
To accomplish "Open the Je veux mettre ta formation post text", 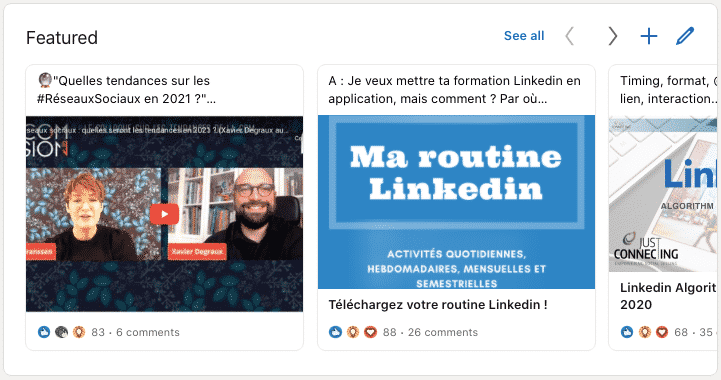I will click(x=454, y=90).
